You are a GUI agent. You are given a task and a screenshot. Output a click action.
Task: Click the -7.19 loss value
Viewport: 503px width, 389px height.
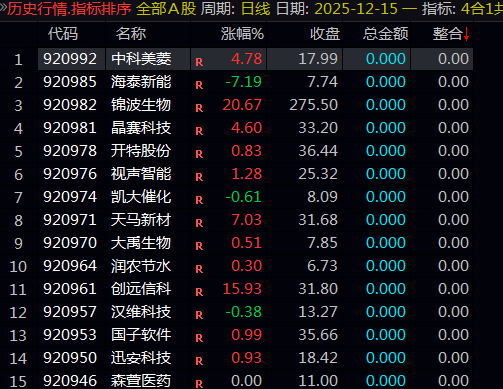(244, 82)
